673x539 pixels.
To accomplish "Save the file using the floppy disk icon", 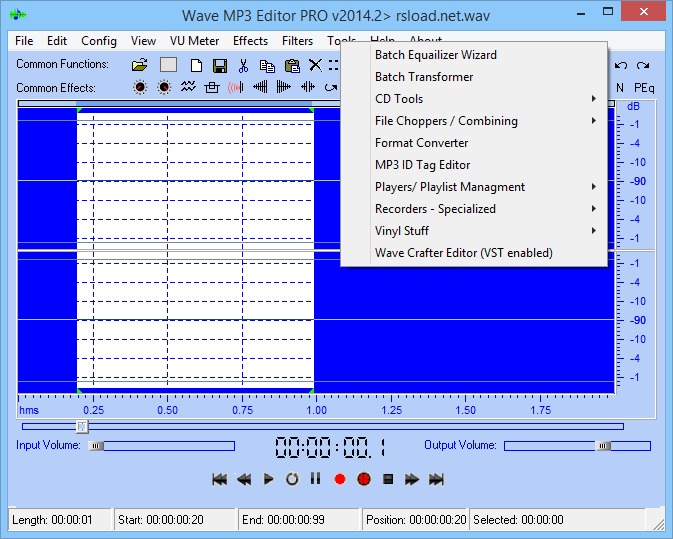I will click(220, 66).
